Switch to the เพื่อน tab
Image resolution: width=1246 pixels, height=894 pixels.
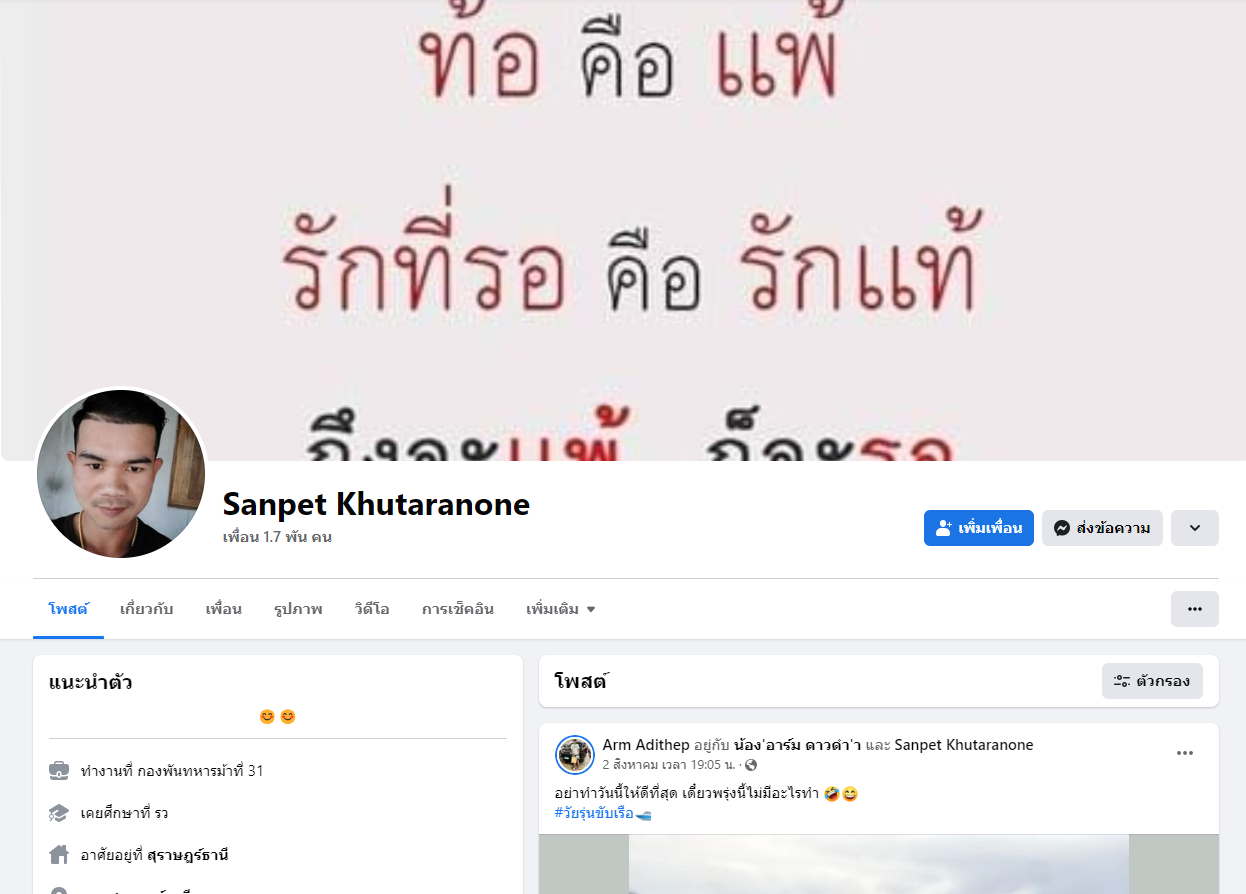pyautogui.click(x=224, y=609)
